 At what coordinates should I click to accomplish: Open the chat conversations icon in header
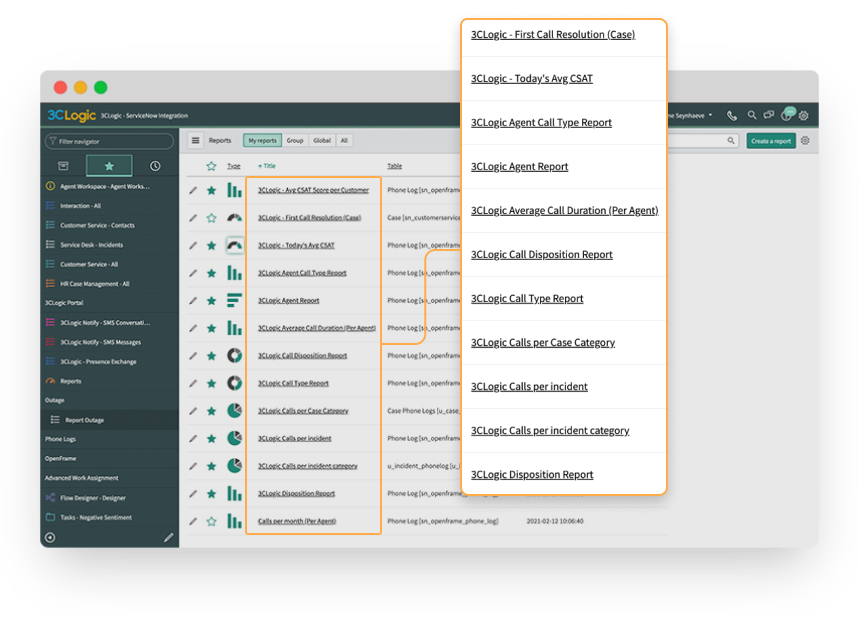(769, 115)
